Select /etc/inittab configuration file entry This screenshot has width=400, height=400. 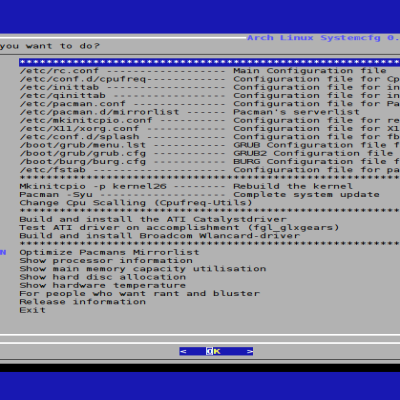(x=209, y=87)
